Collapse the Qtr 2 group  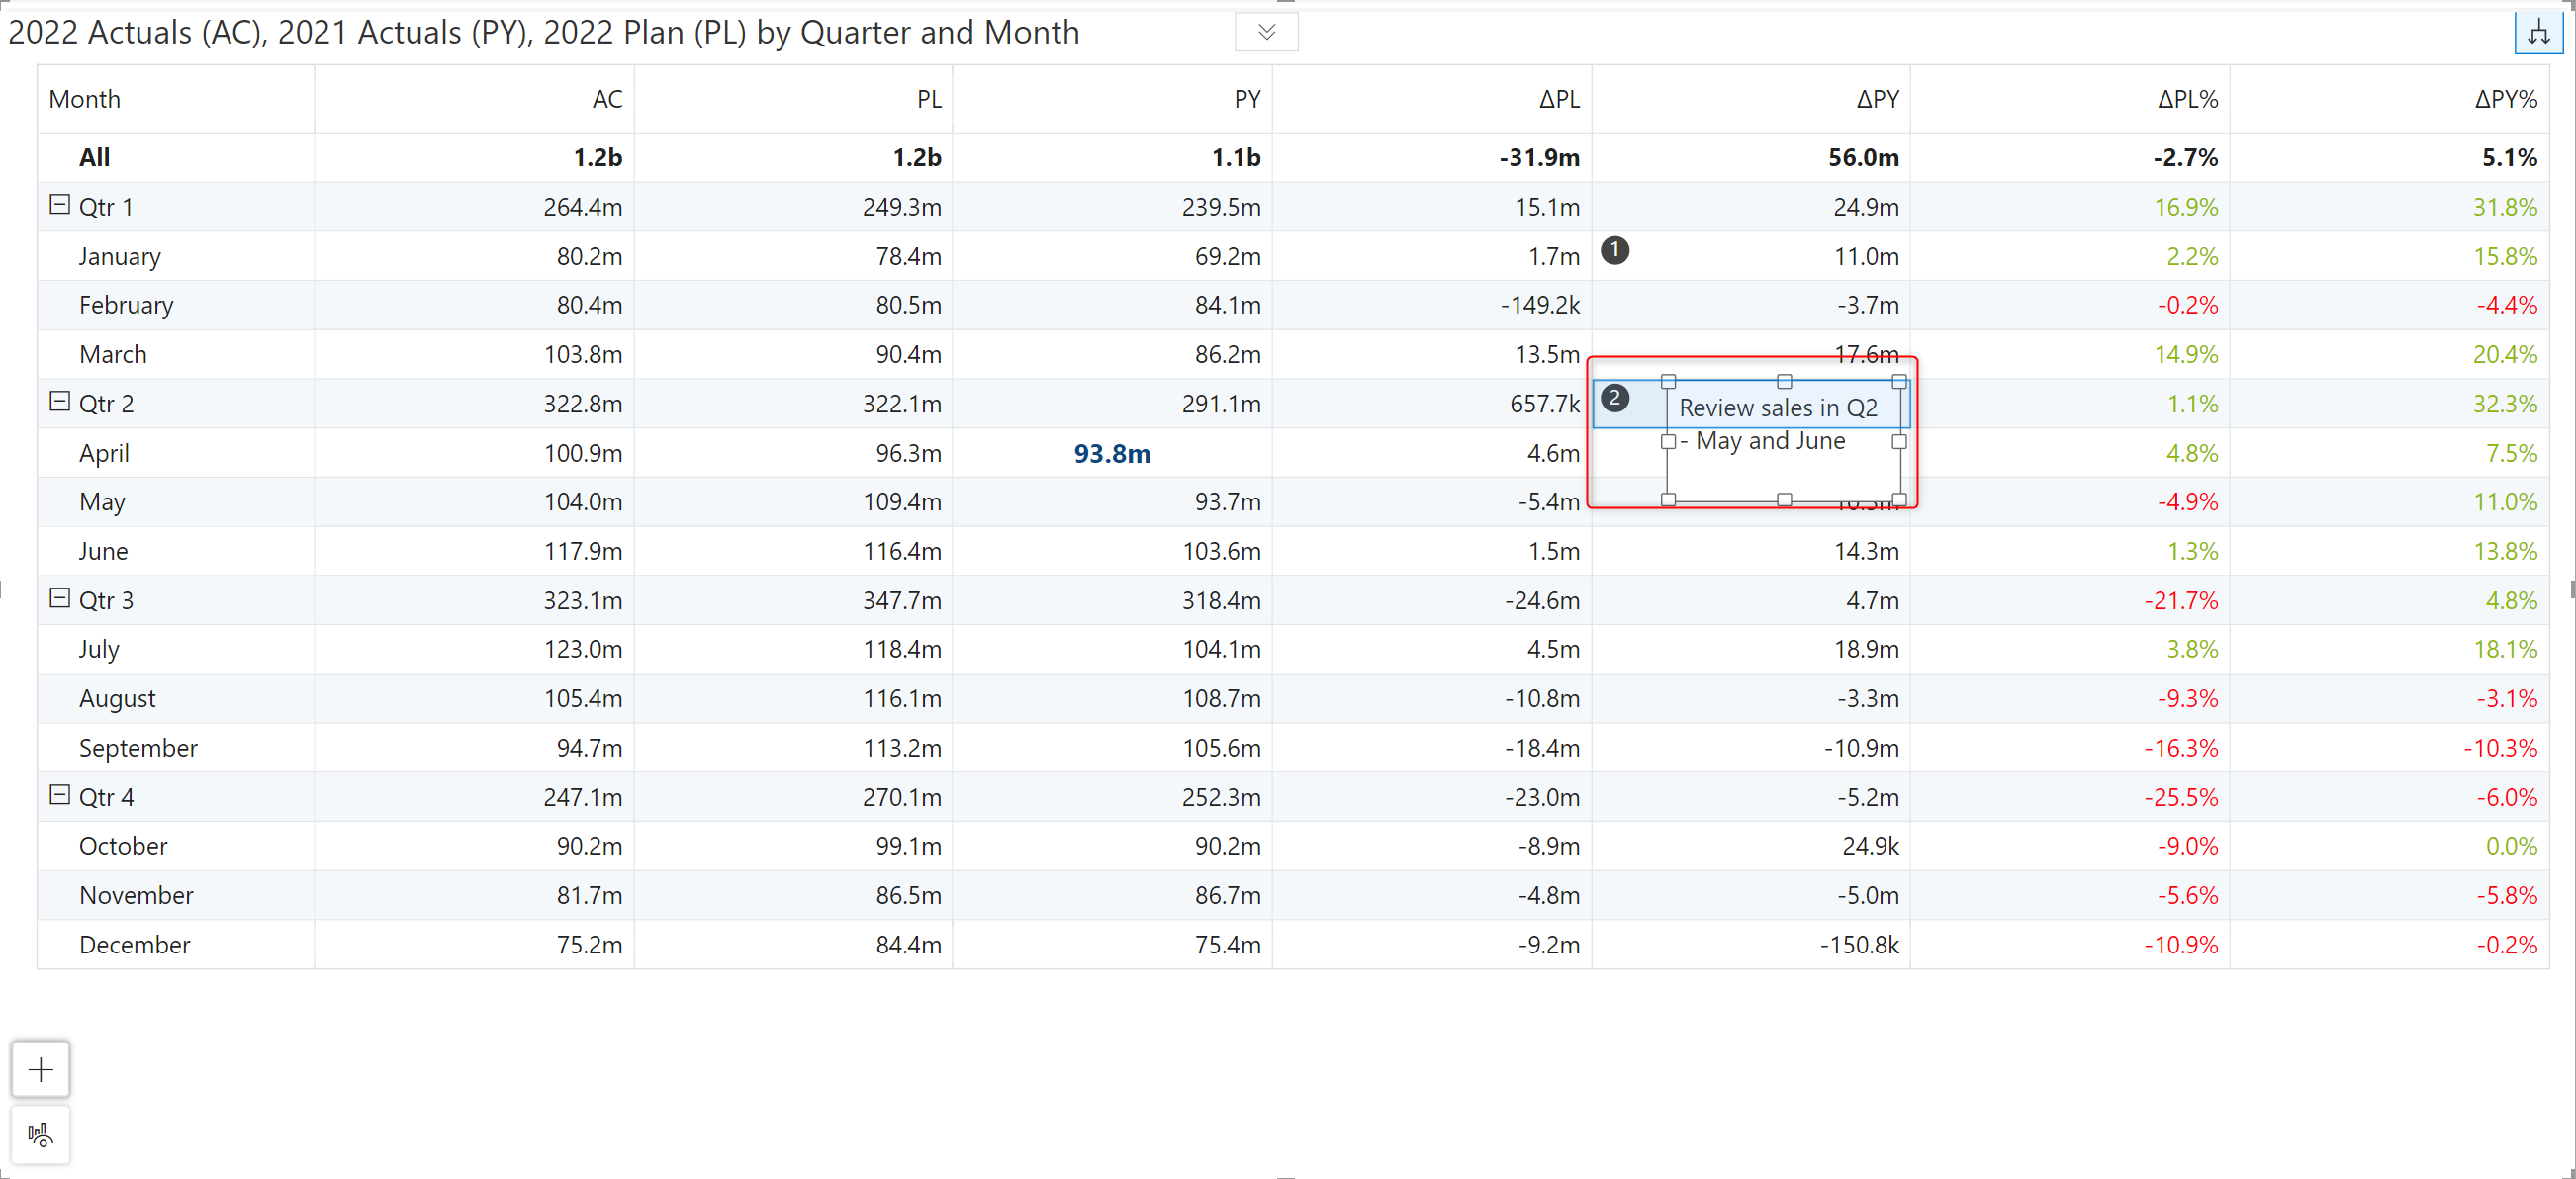click(x=60, y=401)
